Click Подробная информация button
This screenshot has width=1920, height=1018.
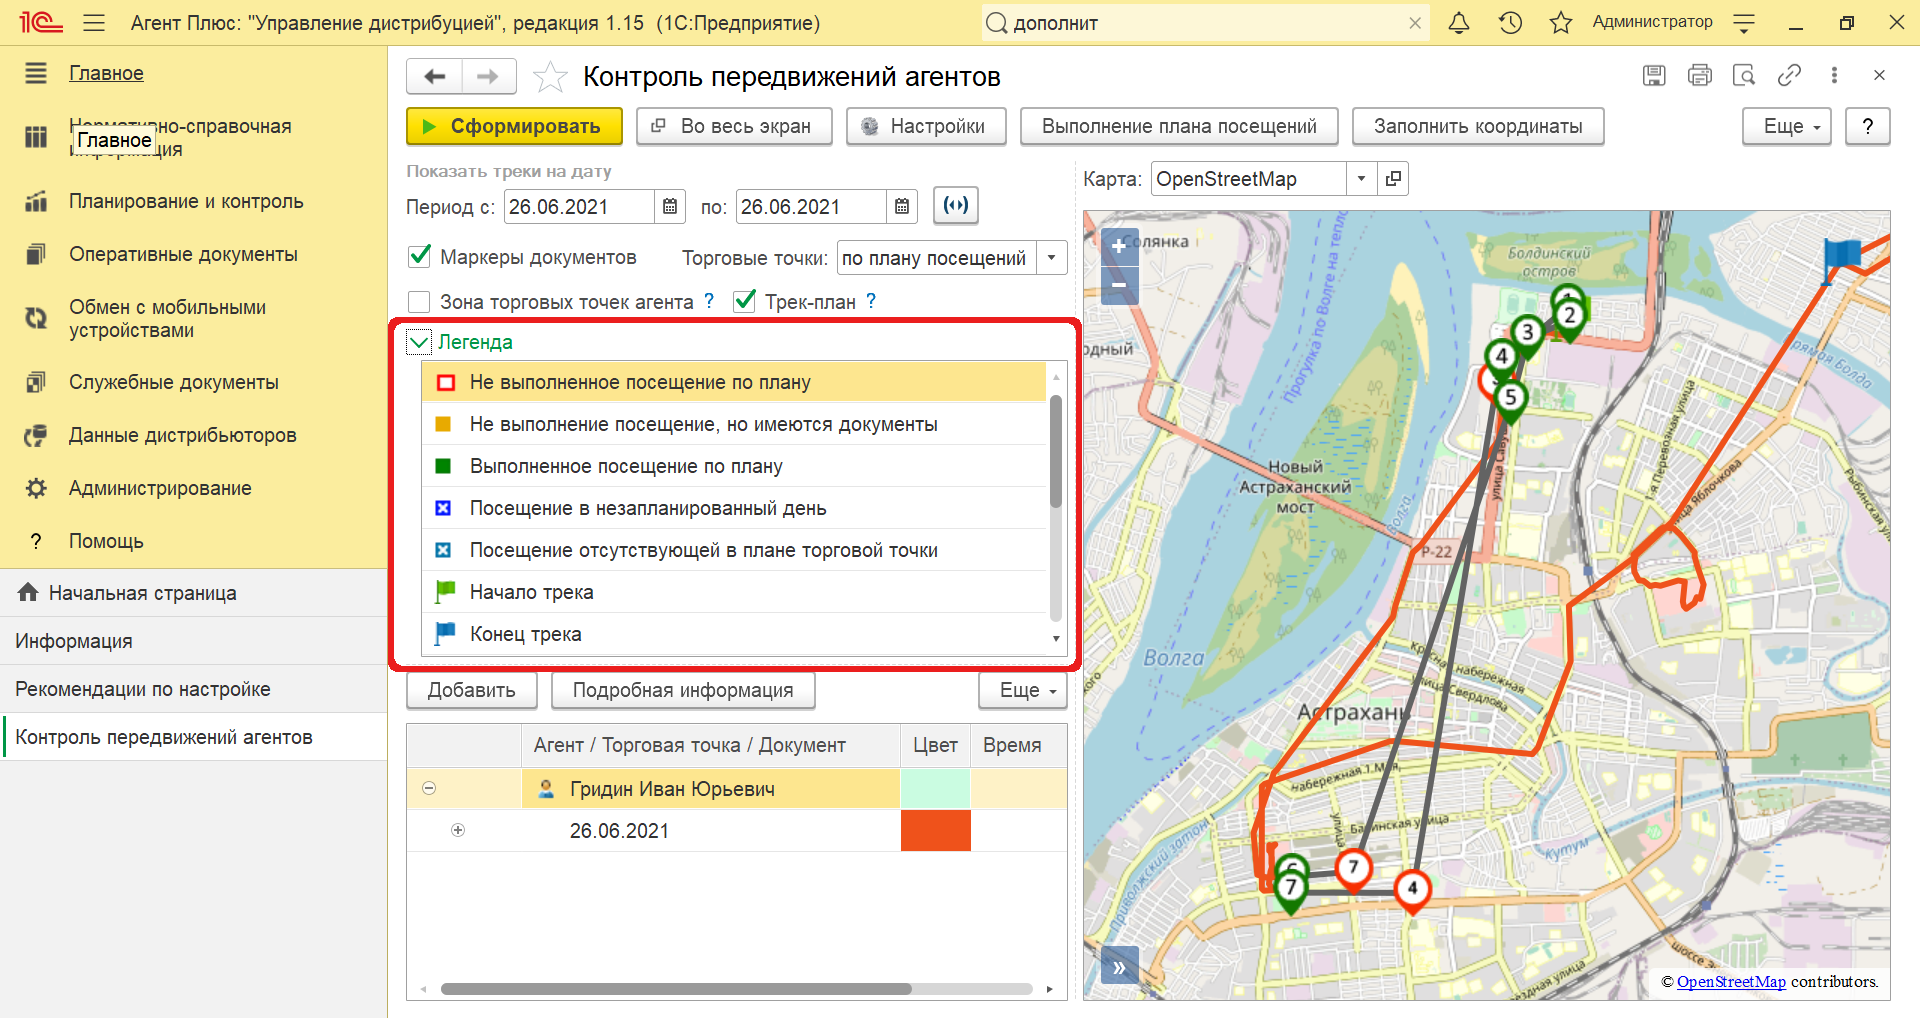point(683,690)
